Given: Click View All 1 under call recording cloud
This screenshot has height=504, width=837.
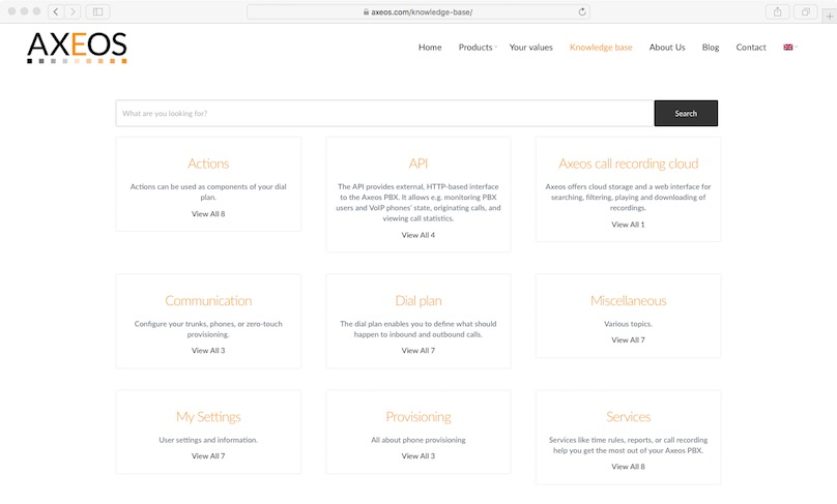Looking at the screenshot, I should tap(628, 224).
